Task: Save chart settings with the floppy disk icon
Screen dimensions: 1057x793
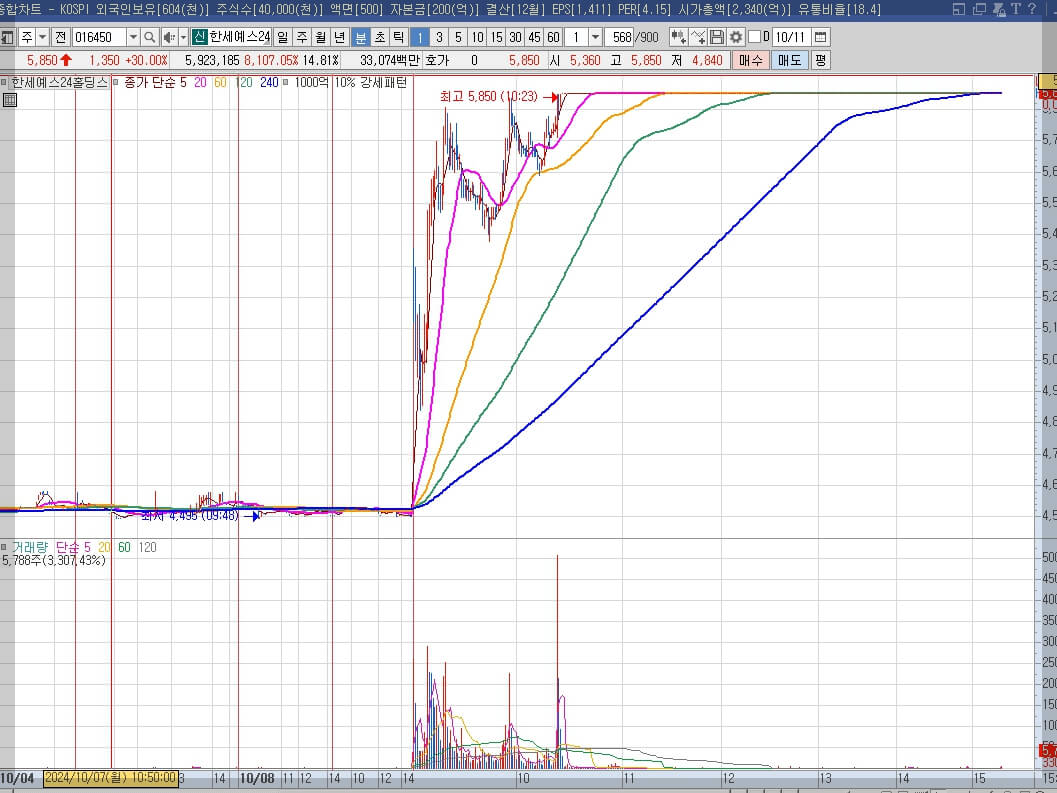Action: (717, 36)
